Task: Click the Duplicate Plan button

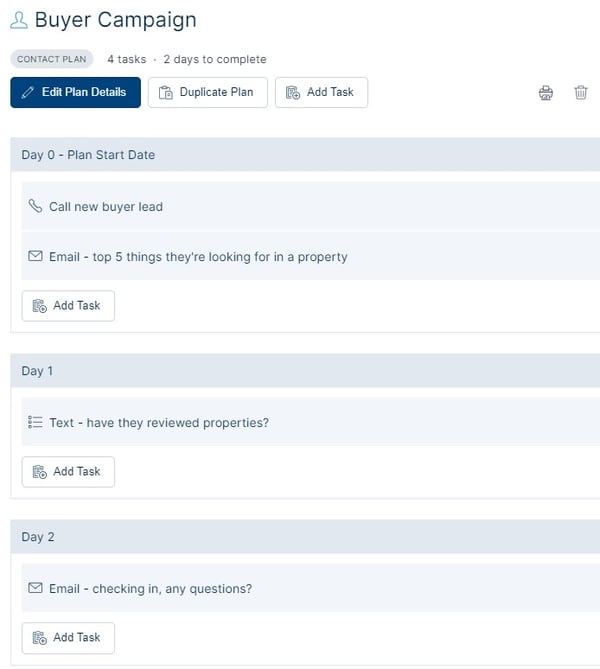Action: (208, 92)
